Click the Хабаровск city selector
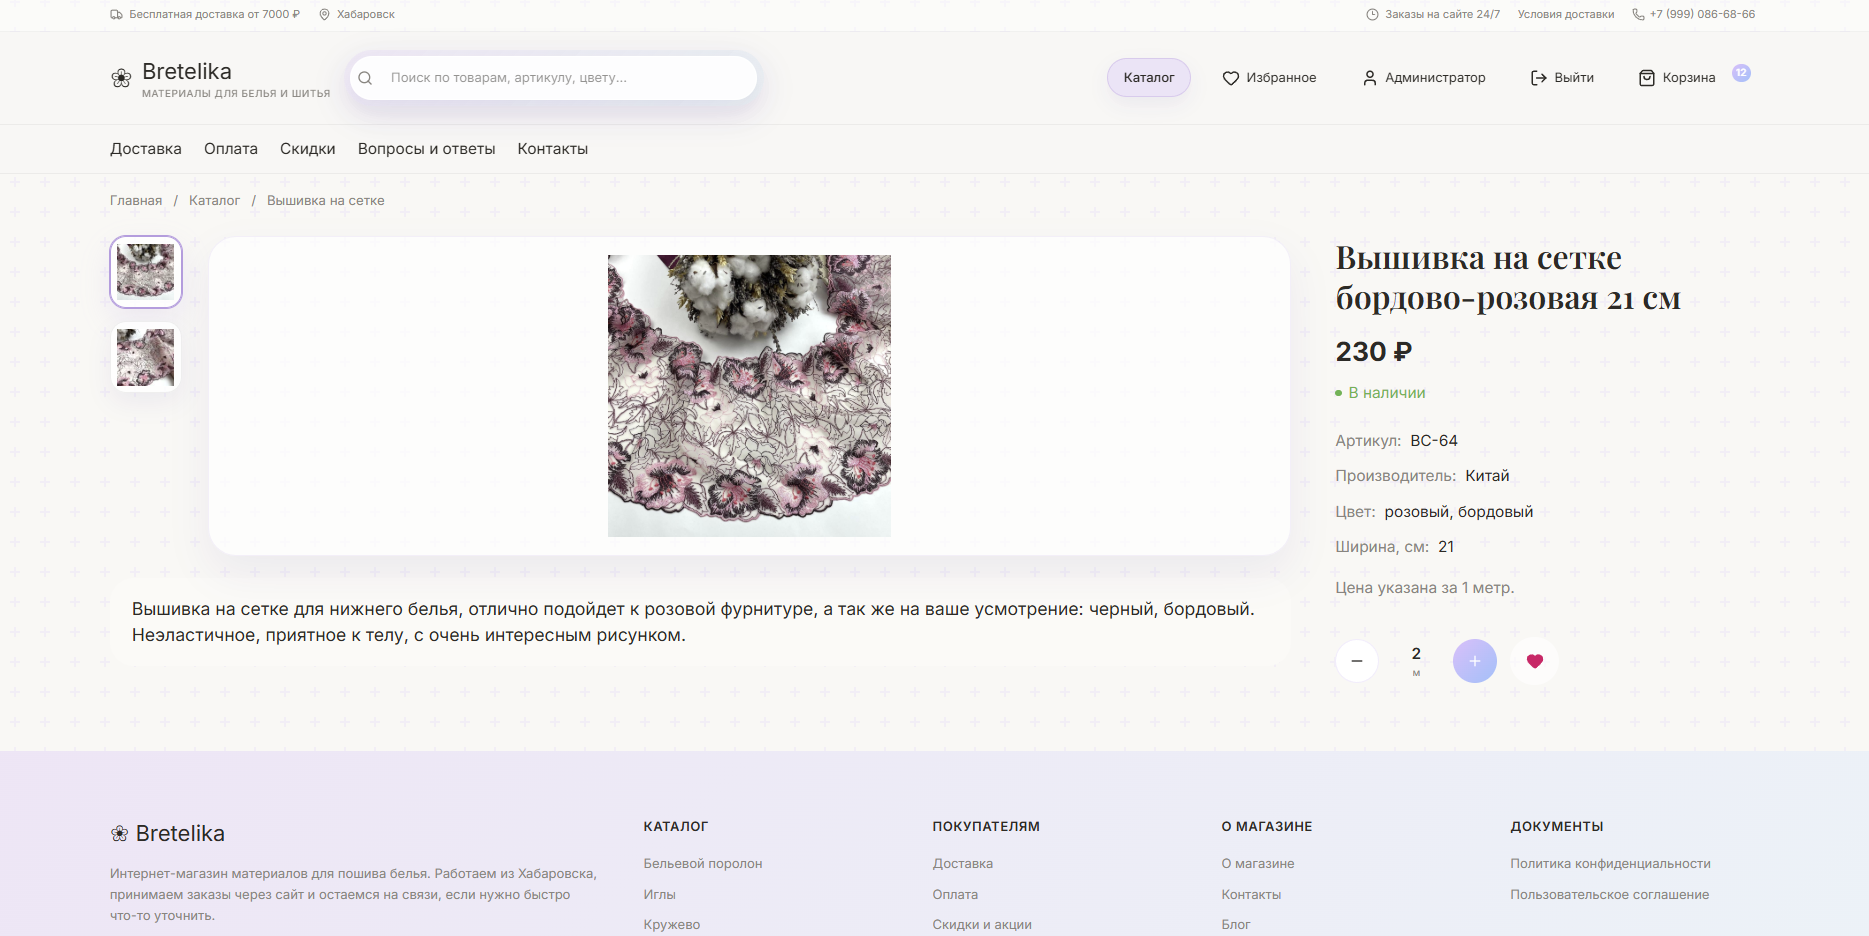Image resolution: width=1869 pixels, height=936 pixels. click(x=357, y=14)
